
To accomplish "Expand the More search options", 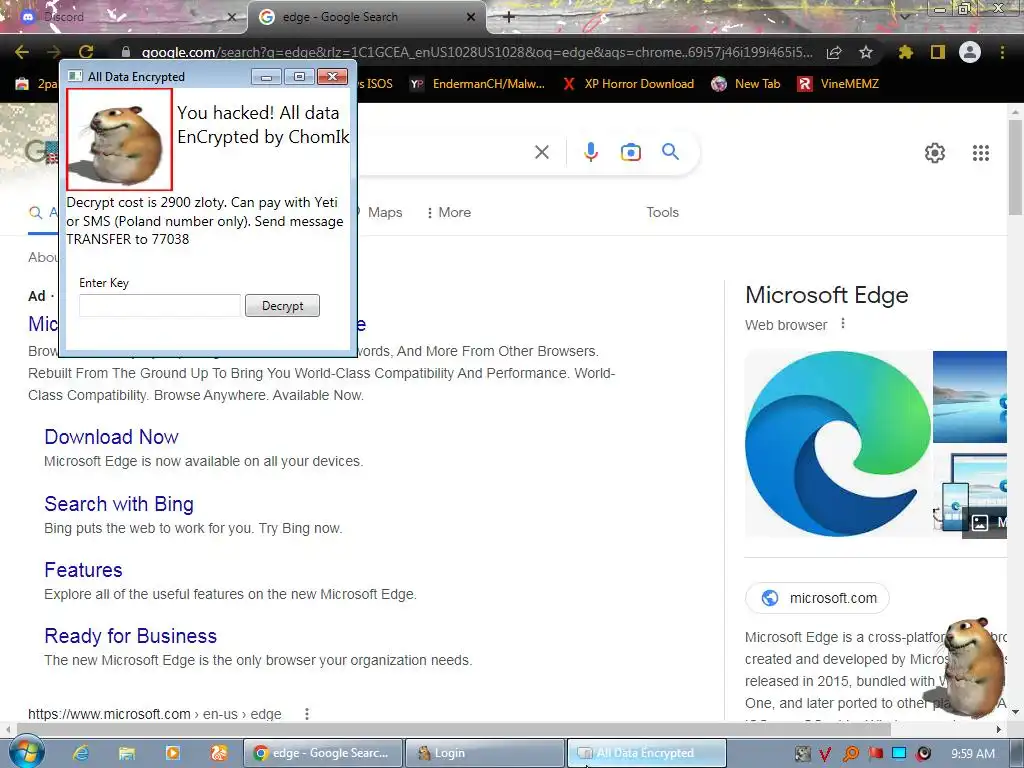I will [448, 212].
